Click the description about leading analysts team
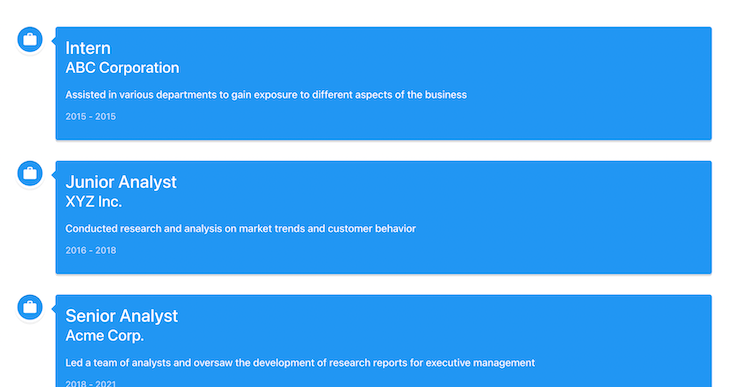The width and height of the screenshot is (730, 387). 300,363
